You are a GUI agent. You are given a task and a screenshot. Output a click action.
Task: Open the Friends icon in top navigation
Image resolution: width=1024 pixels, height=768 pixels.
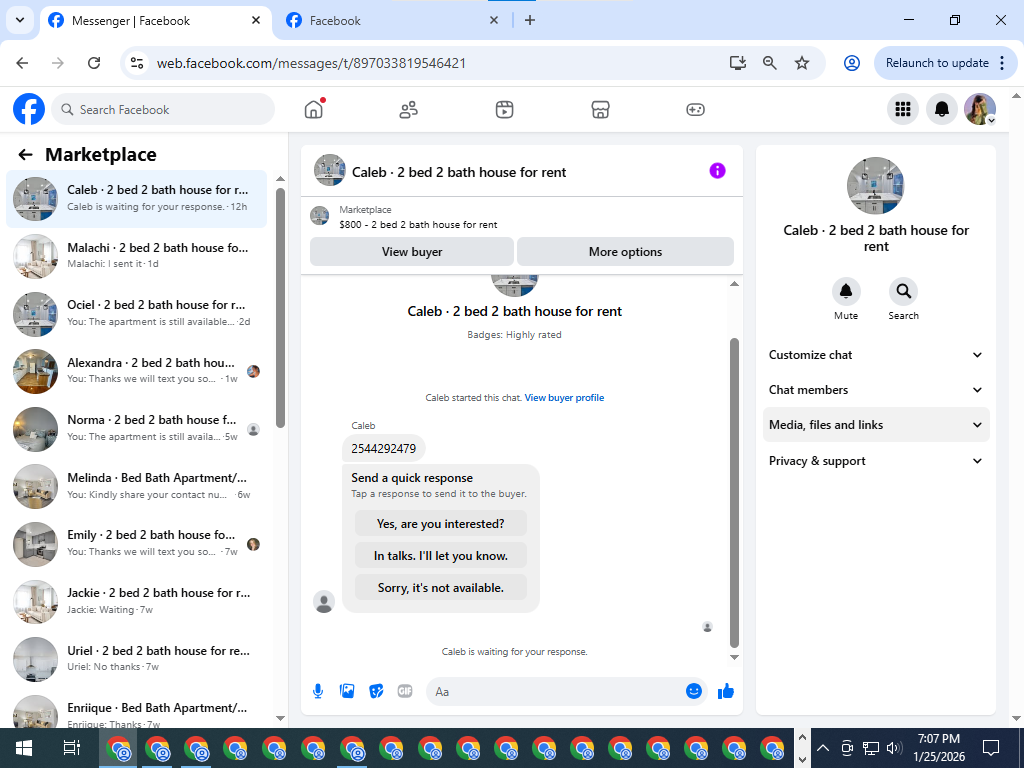[x=409, y=110]
